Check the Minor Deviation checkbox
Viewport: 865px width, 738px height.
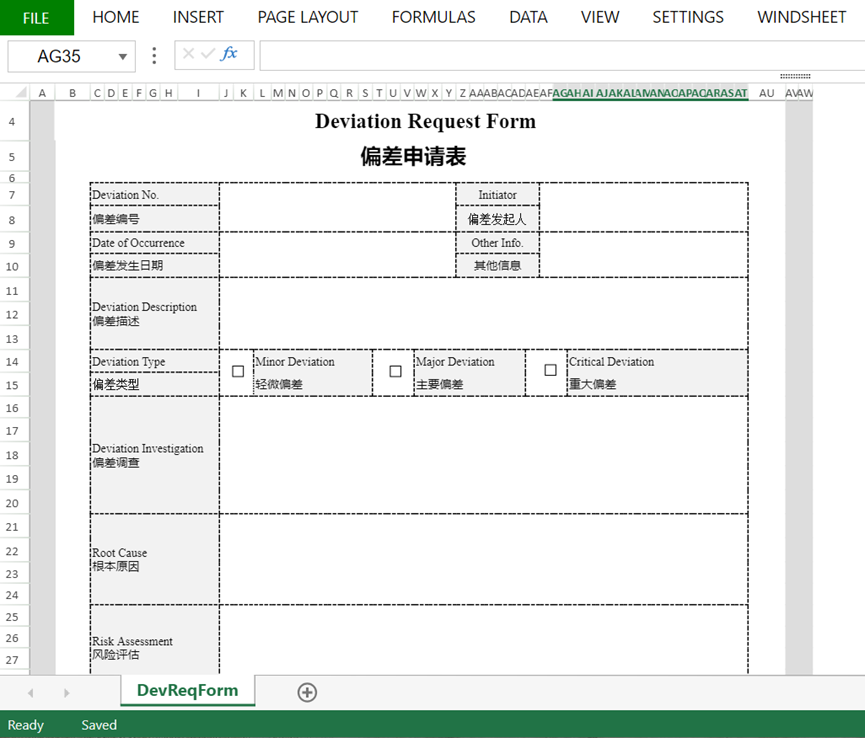(238, 371)
